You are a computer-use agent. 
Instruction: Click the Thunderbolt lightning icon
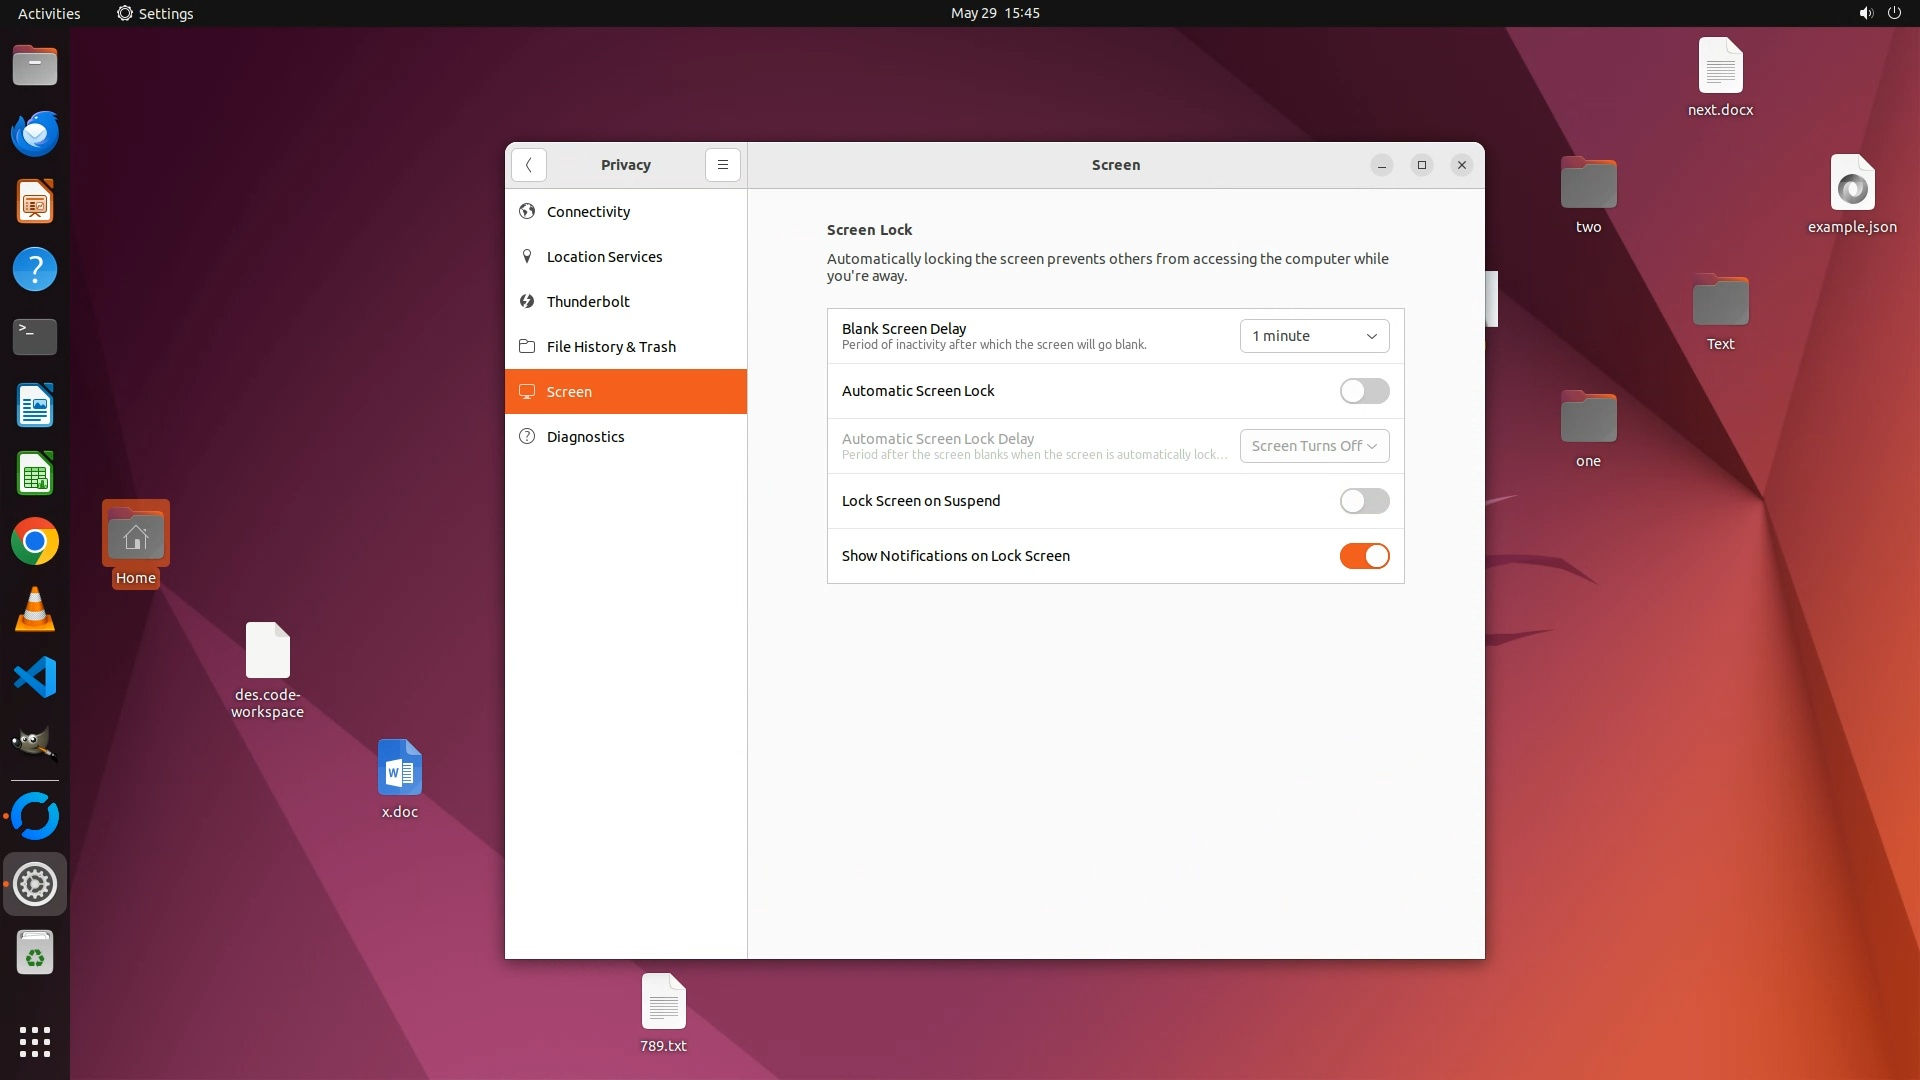pos(527,302)
